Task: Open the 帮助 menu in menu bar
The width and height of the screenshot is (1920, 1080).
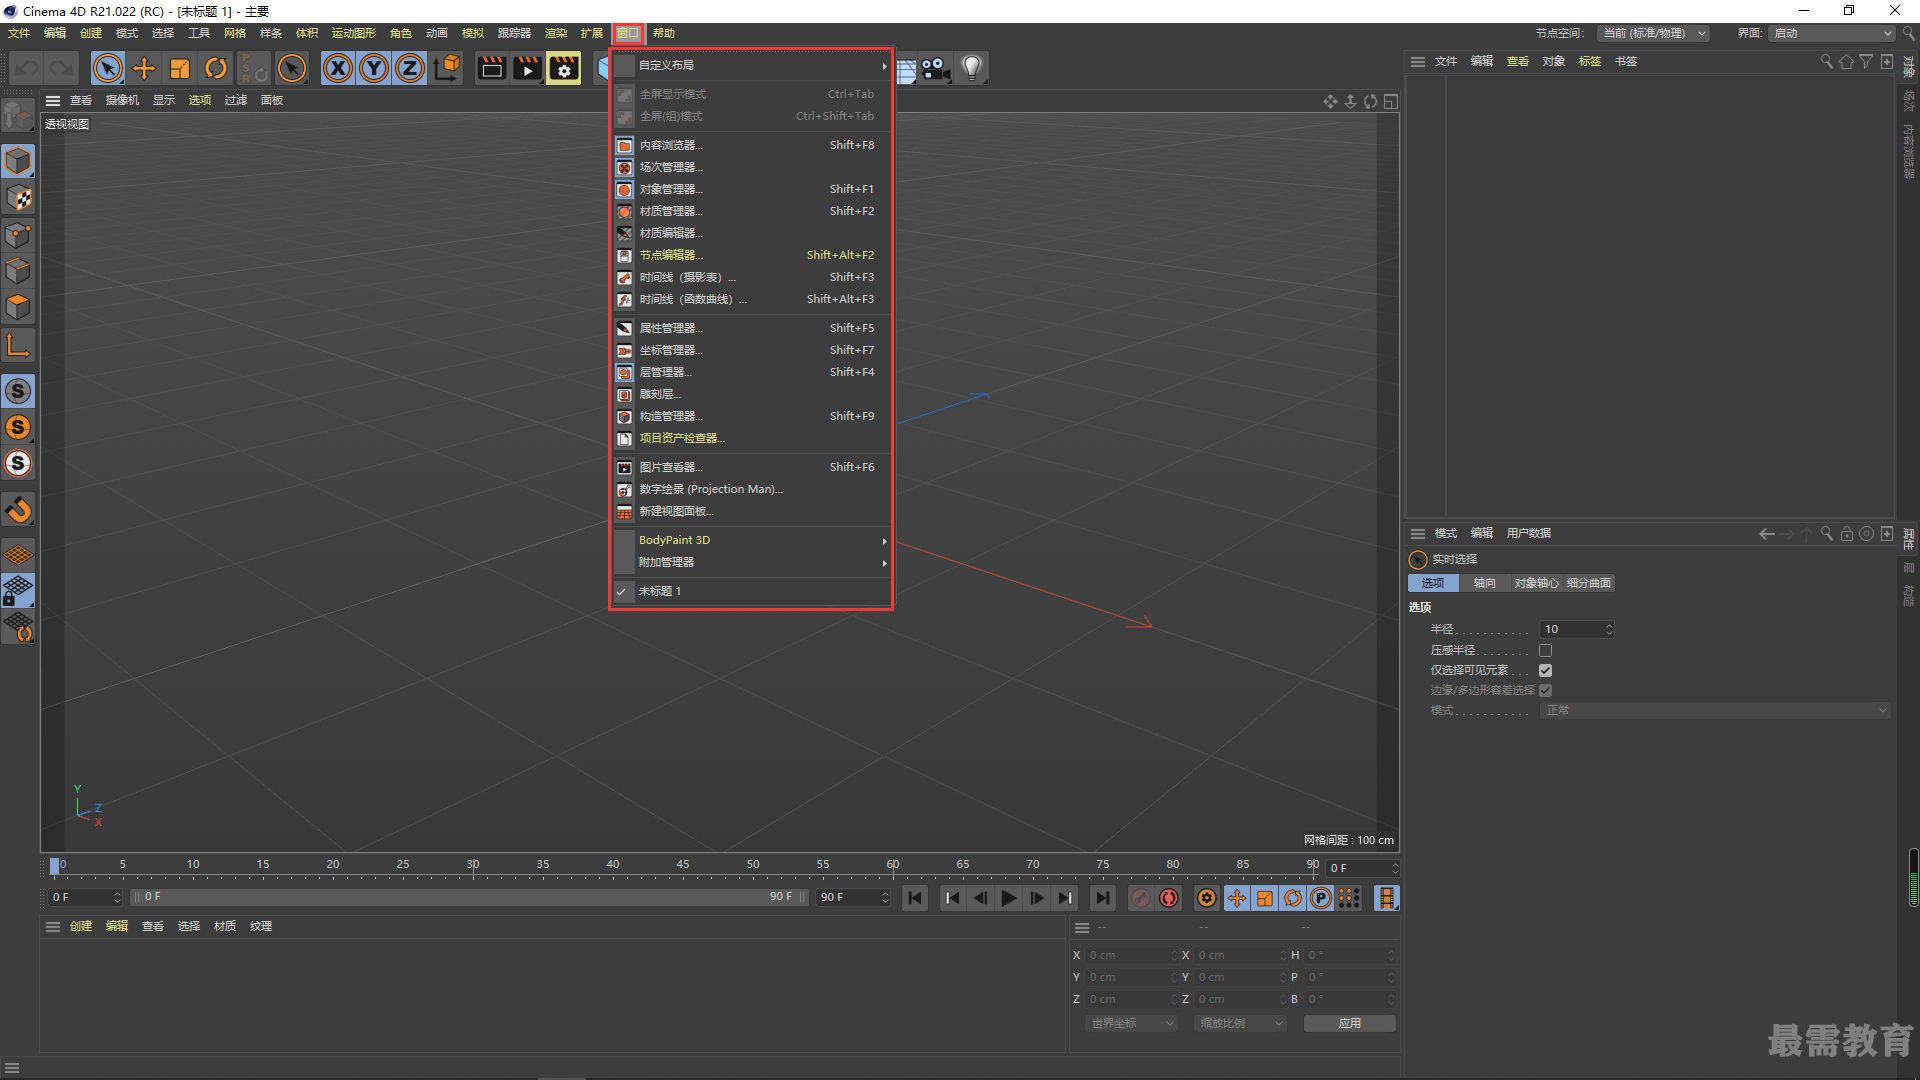Action: tap(664, 33)
